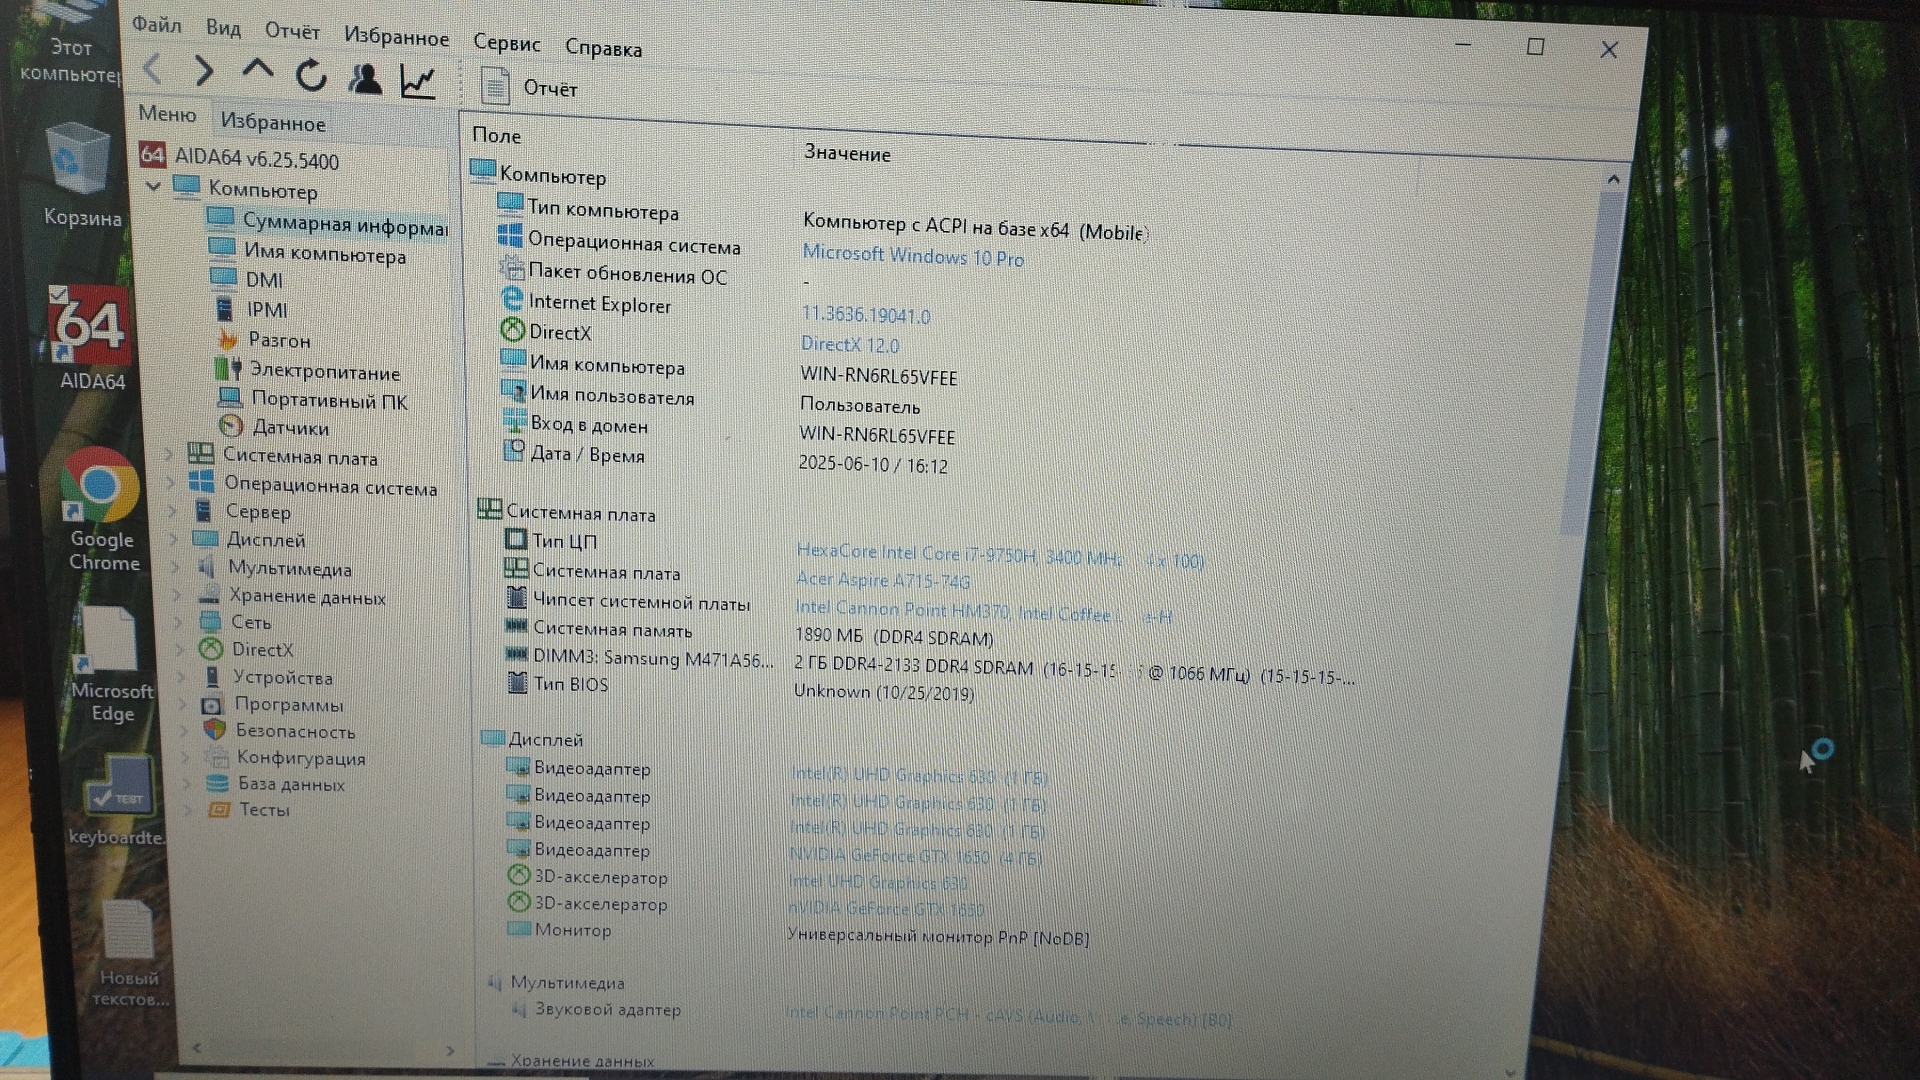Click the vertical scrollbar up arrow
This screenshot has height=1080, width=1920.
pos(1612,180)
